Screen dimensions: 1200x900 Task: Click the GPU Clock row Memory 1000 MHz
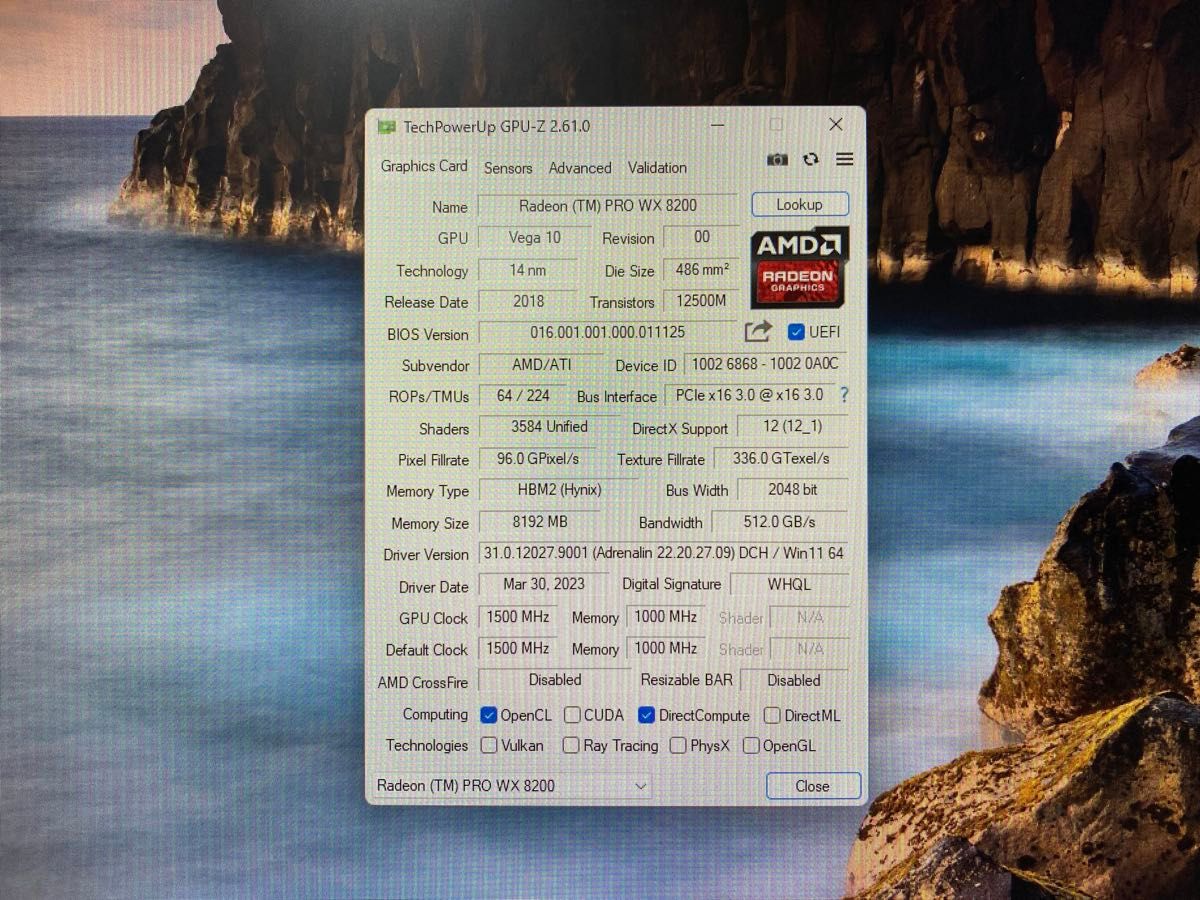pos(666,617)
